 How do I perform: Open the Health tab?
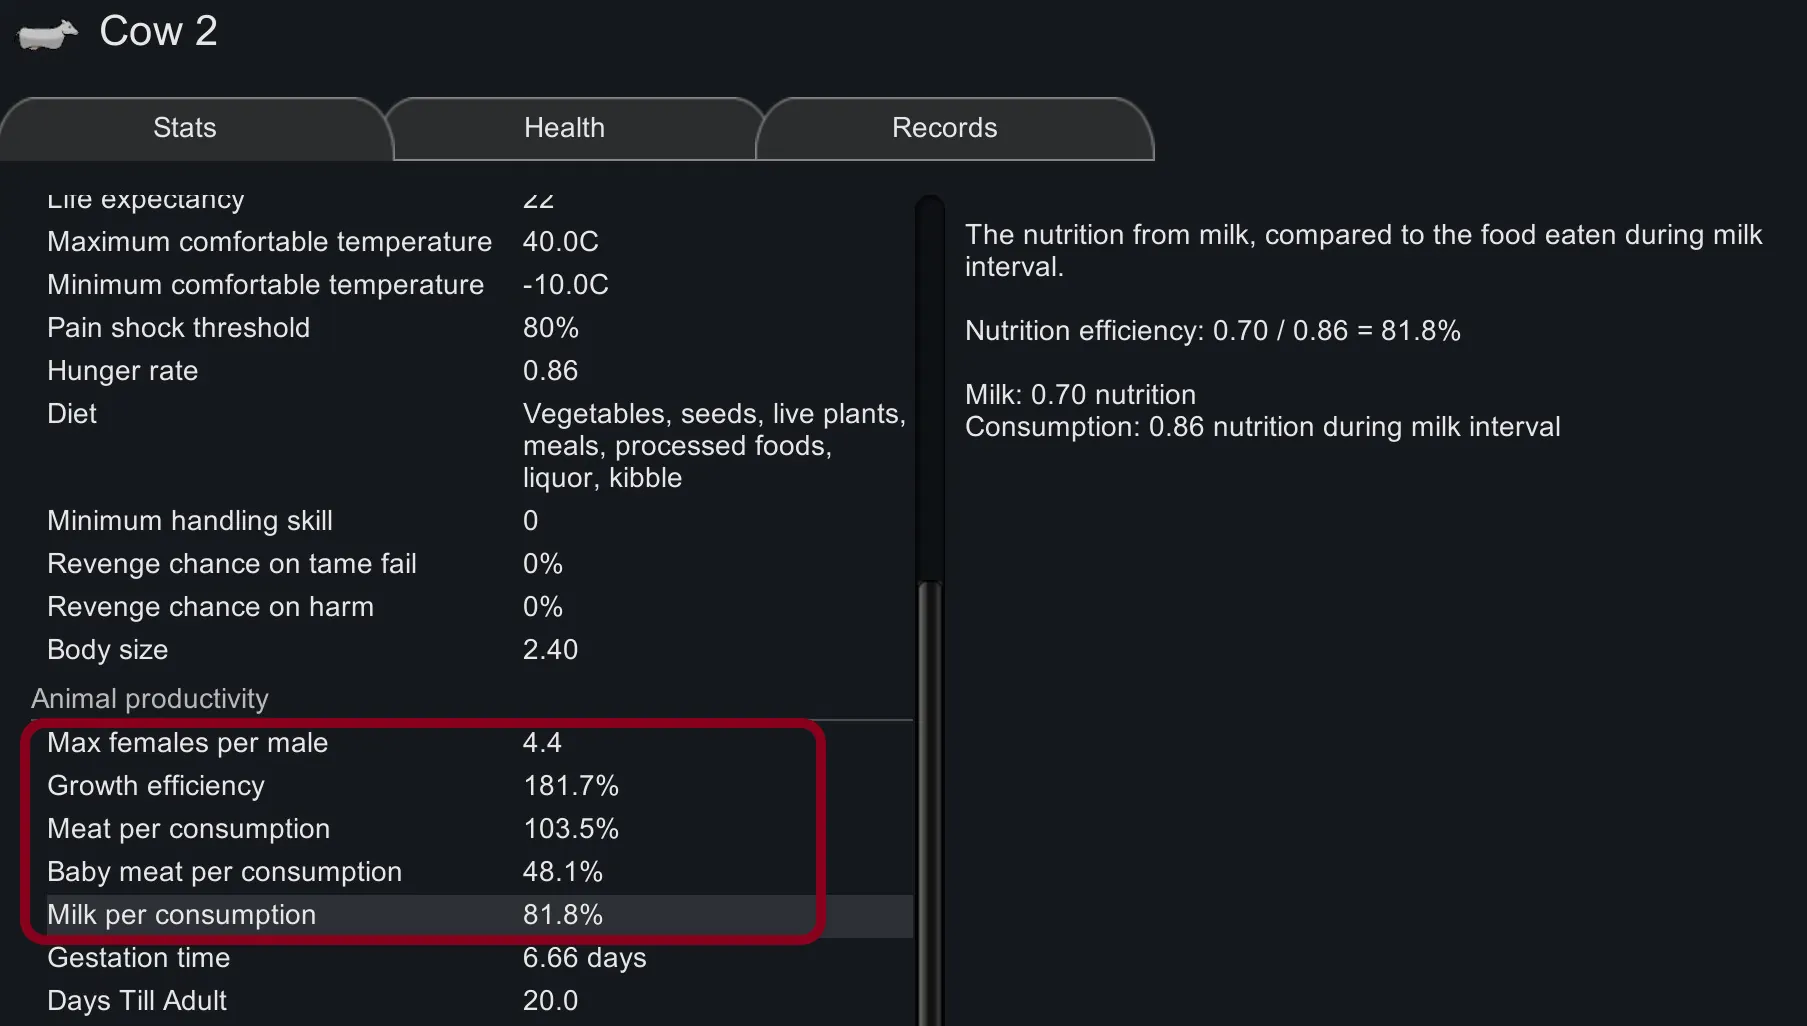564,128
